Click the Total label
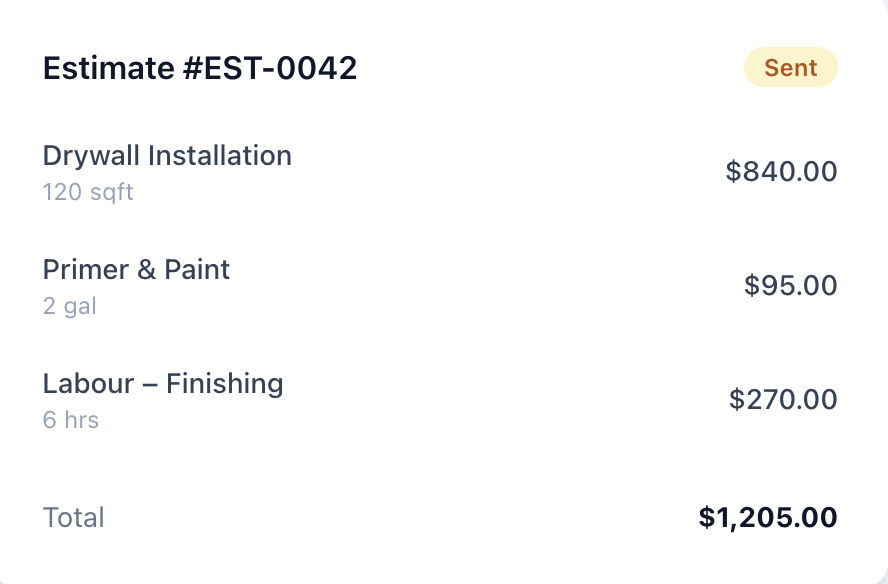The width and height of the screenshot is (888, 584). tap(73, 517)
